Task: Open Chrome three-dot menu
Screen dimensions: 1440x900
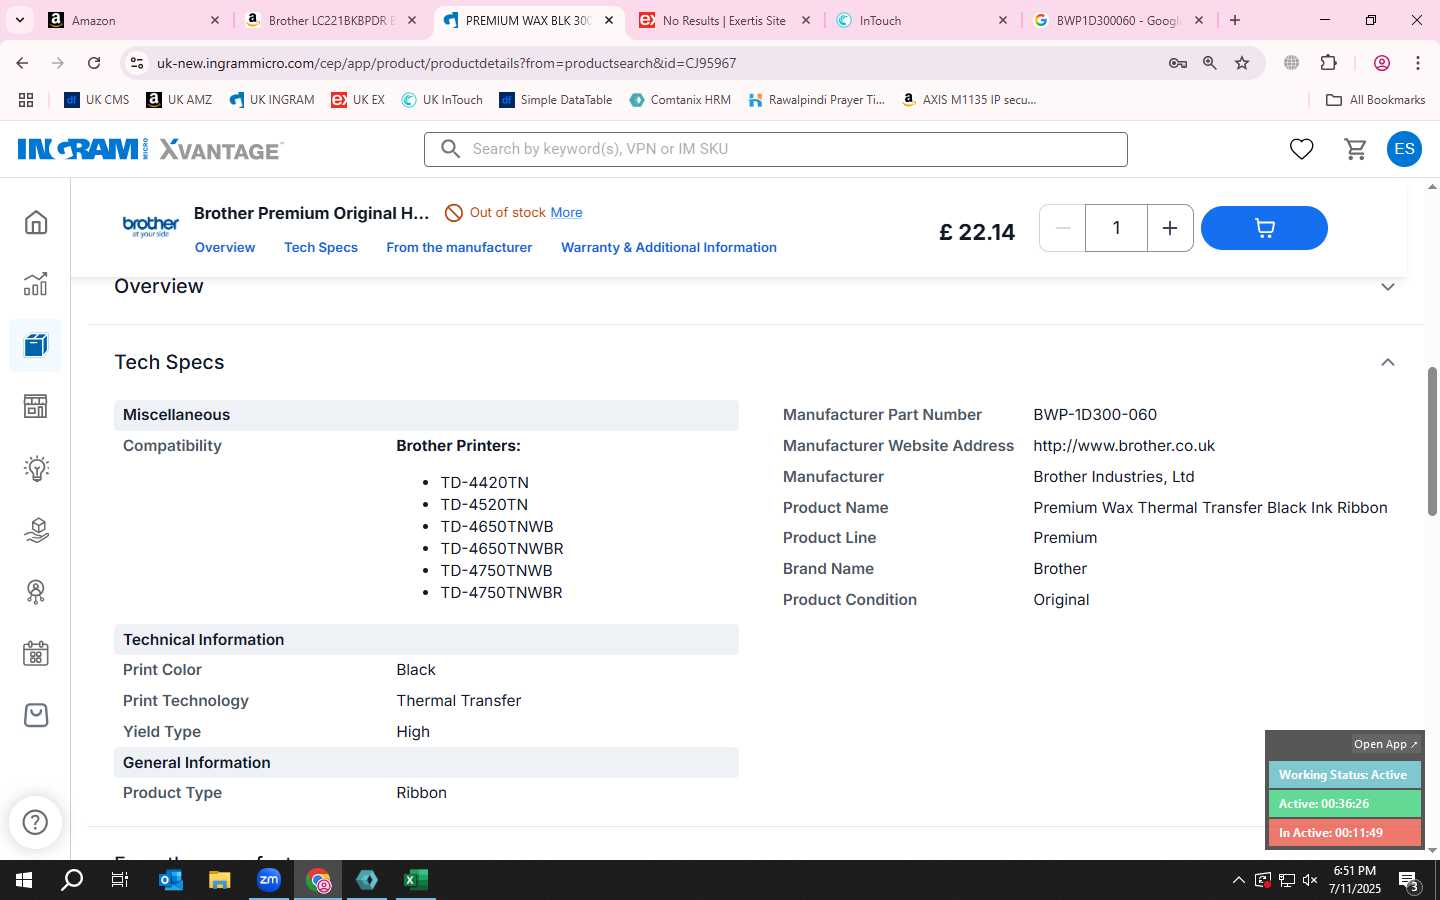Action: (1417, 63)
